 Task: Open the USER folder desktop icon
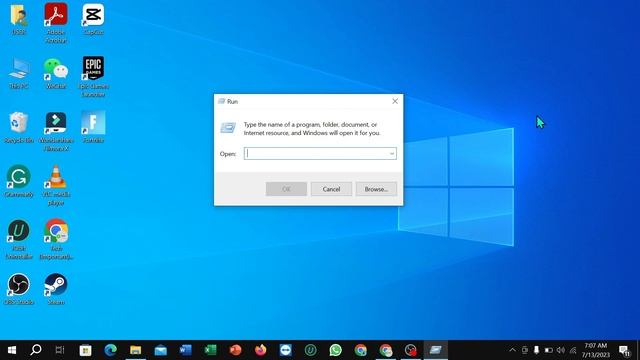[19, 19]
